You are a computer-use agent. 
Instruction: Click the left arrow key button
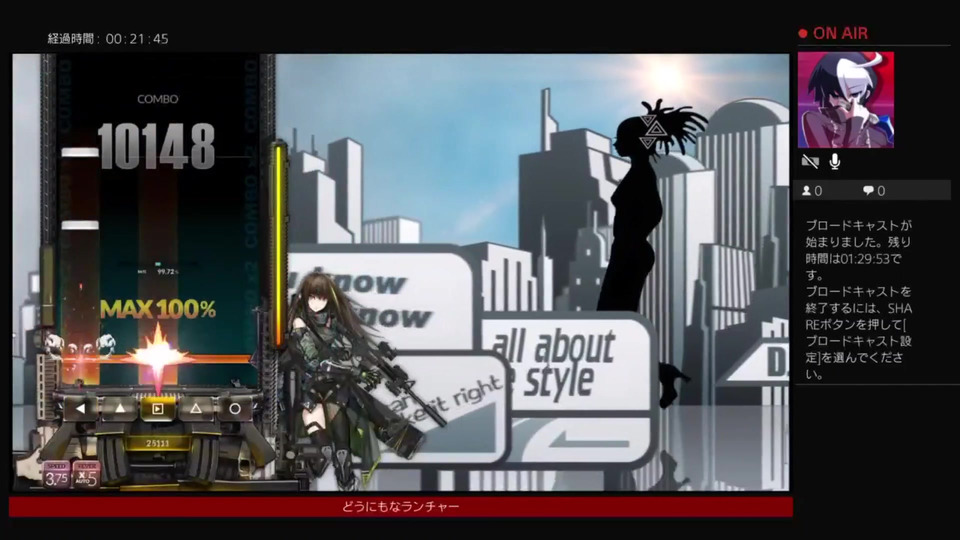(x=81, y=408)
